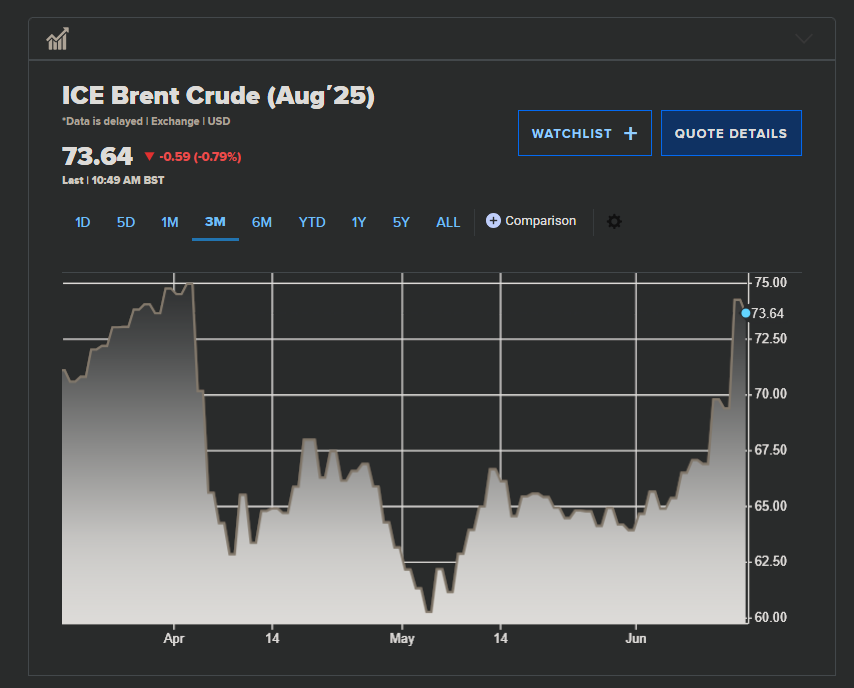Click the blue current price dot marker
This screenshot has width=854, height=688.
(745, 313)
